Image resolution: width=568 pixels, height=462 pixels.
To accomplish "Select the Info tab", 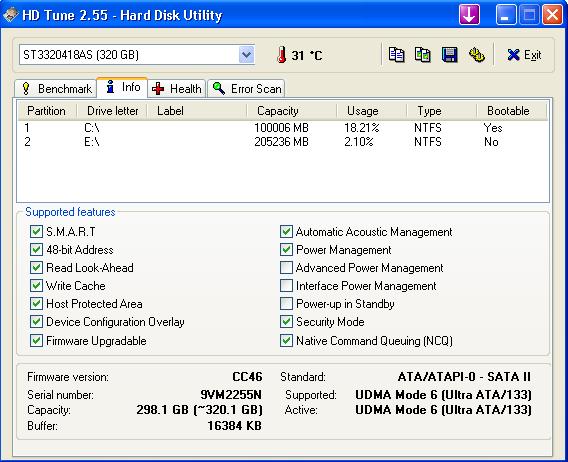I will pyautogui.click(x=122, y=87).
